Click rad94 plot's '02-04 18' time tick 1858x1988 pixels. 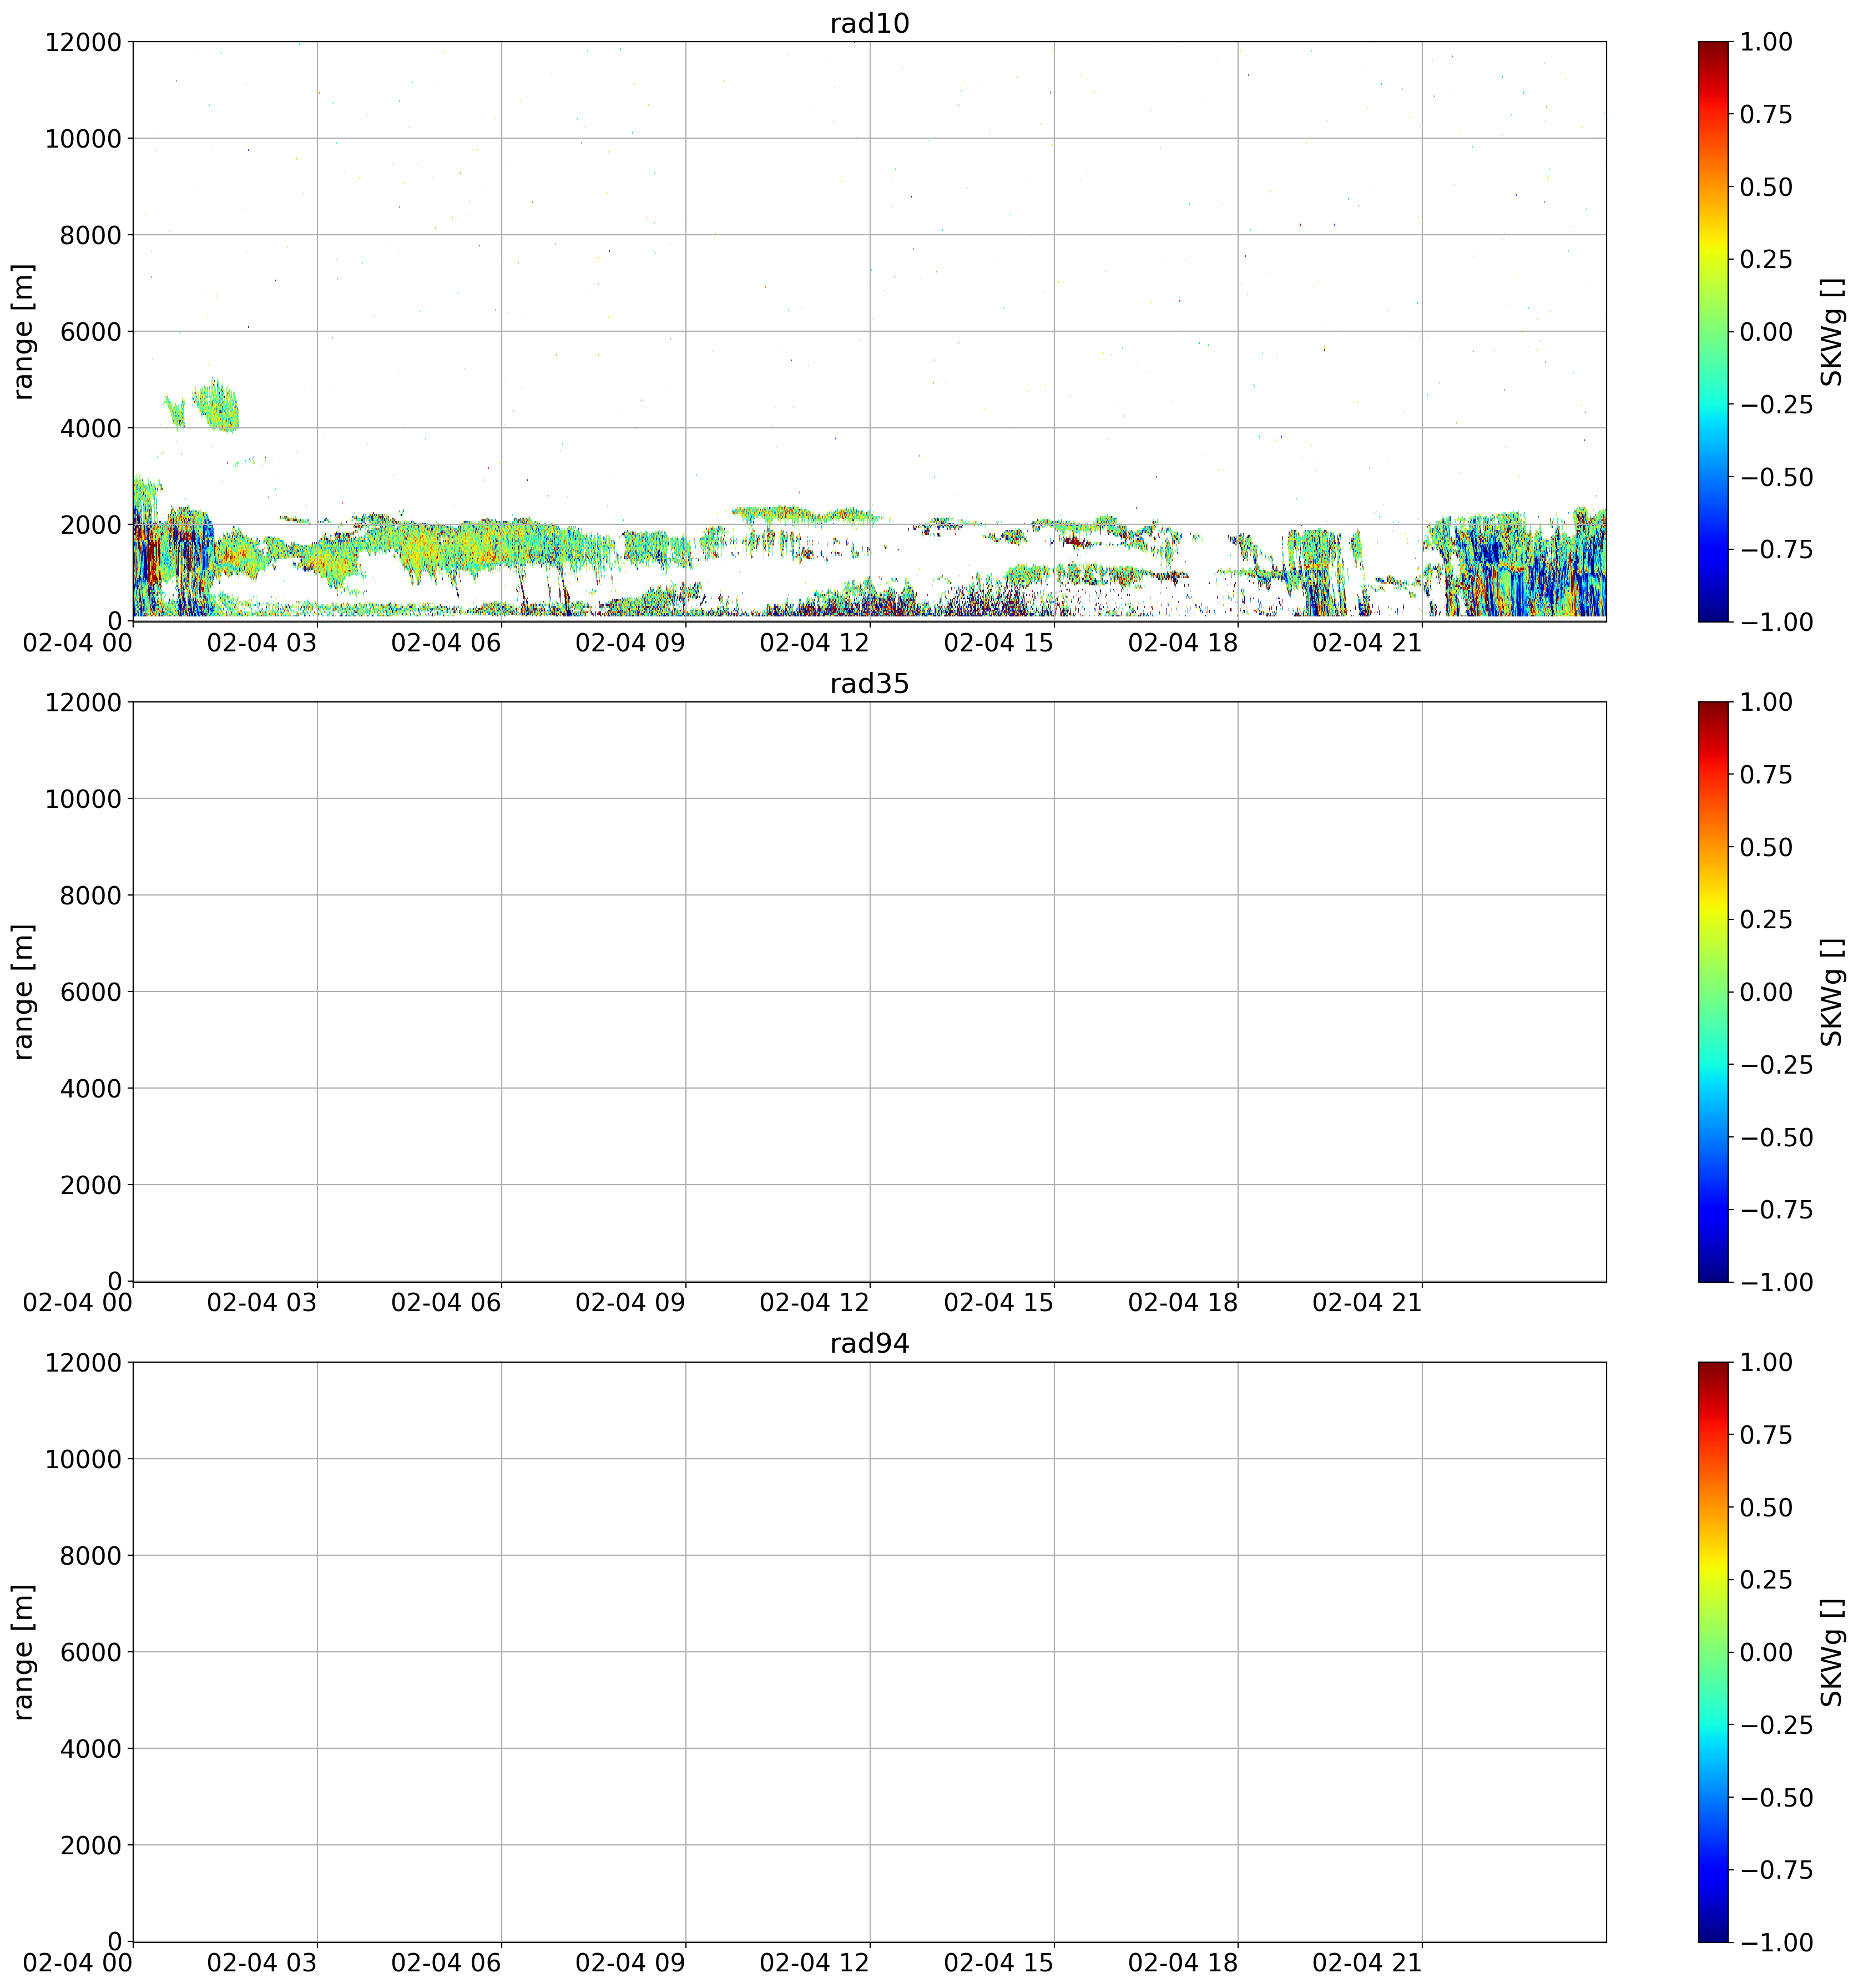[x=1183, y=1963]
